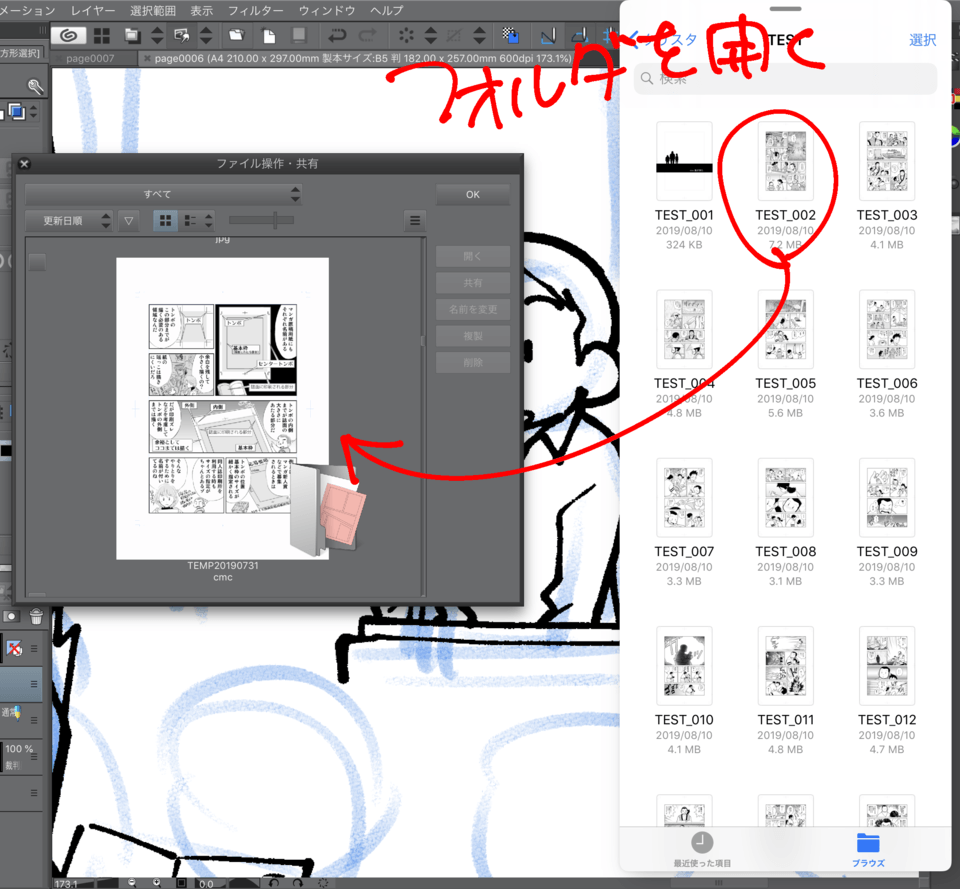The width and height of the screenshot is (960, 889).
Task: Switch file dialog to list detail view
Action: tap(191, 221)
